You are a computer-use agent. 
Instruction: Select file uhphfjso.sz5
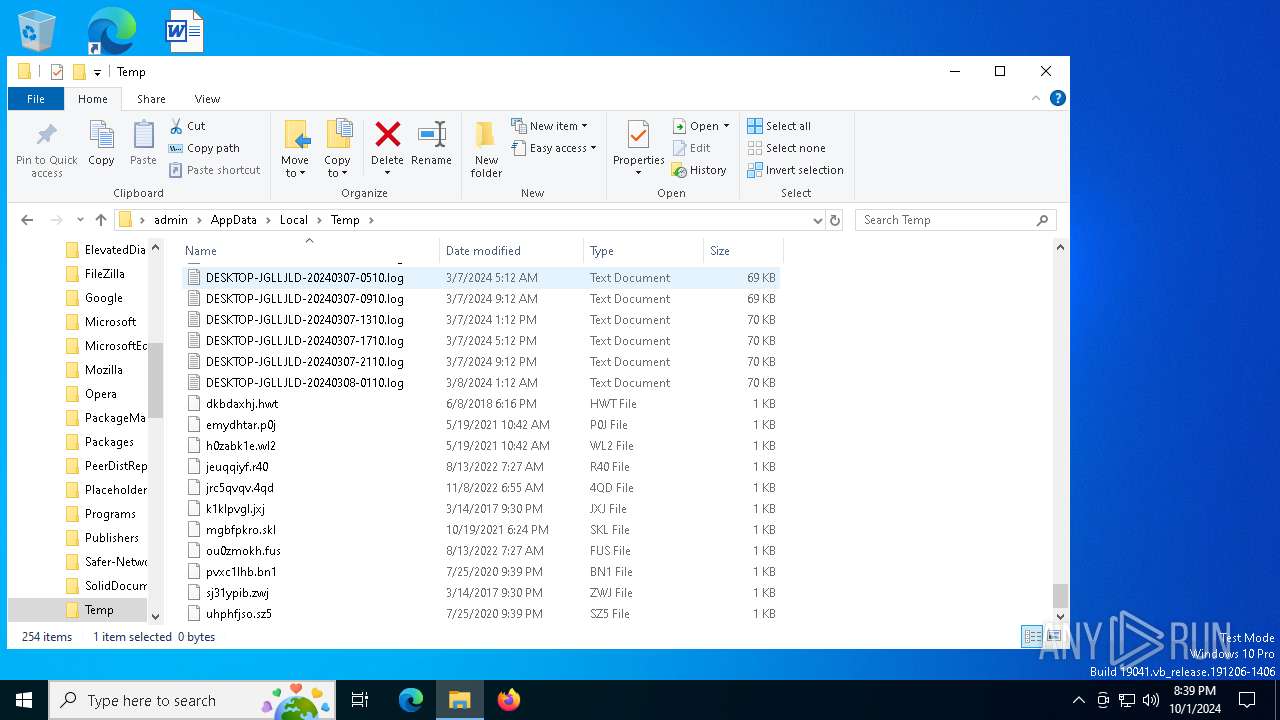tap(481, 614)
